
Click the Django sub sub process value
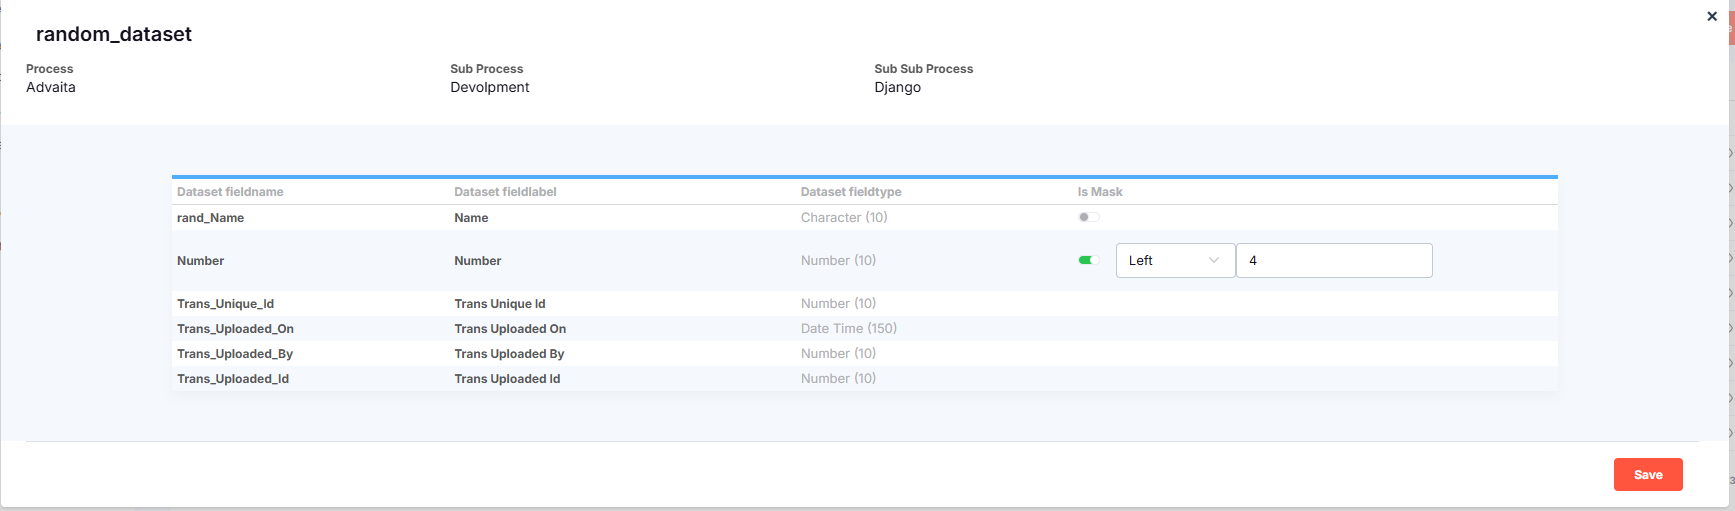pos(897,88)
